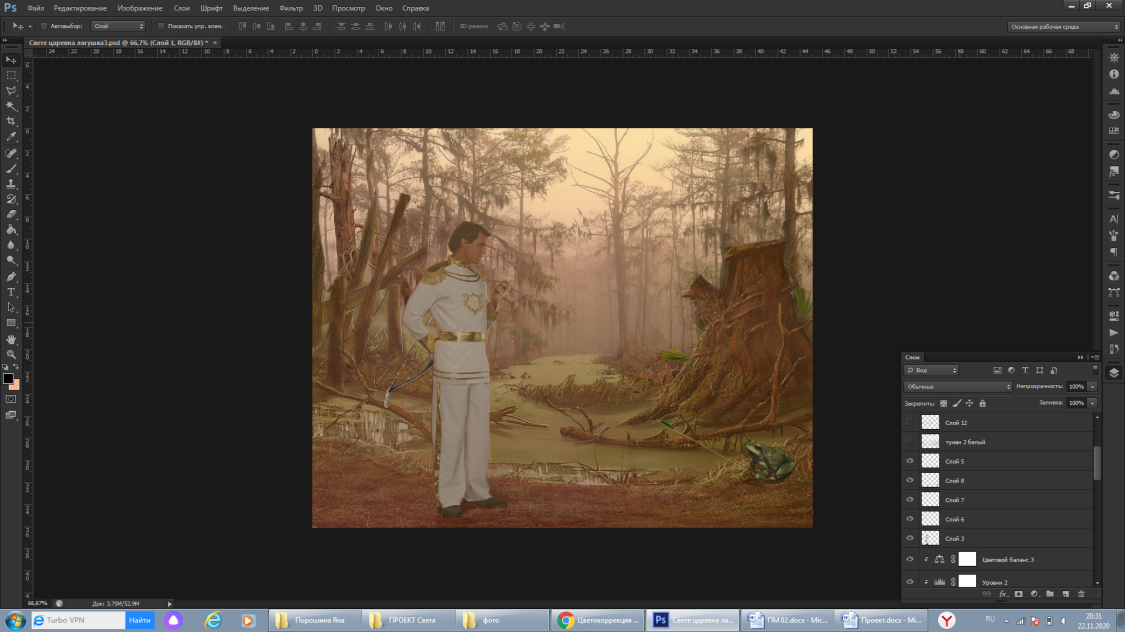The image size is (1125, 632).
Task: Create a new adjustment layer
Action: tap(1034, 594)
